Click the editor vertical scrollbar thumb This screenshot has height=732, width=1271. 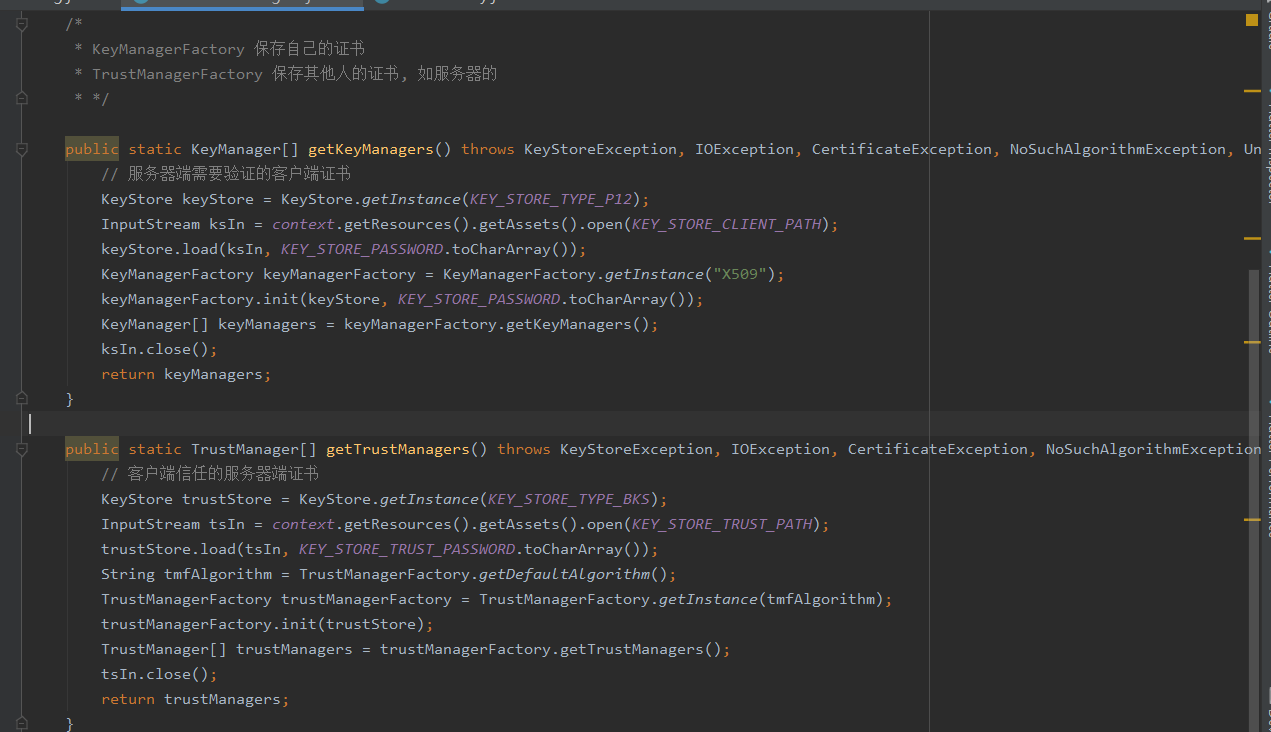[1254, 500]
